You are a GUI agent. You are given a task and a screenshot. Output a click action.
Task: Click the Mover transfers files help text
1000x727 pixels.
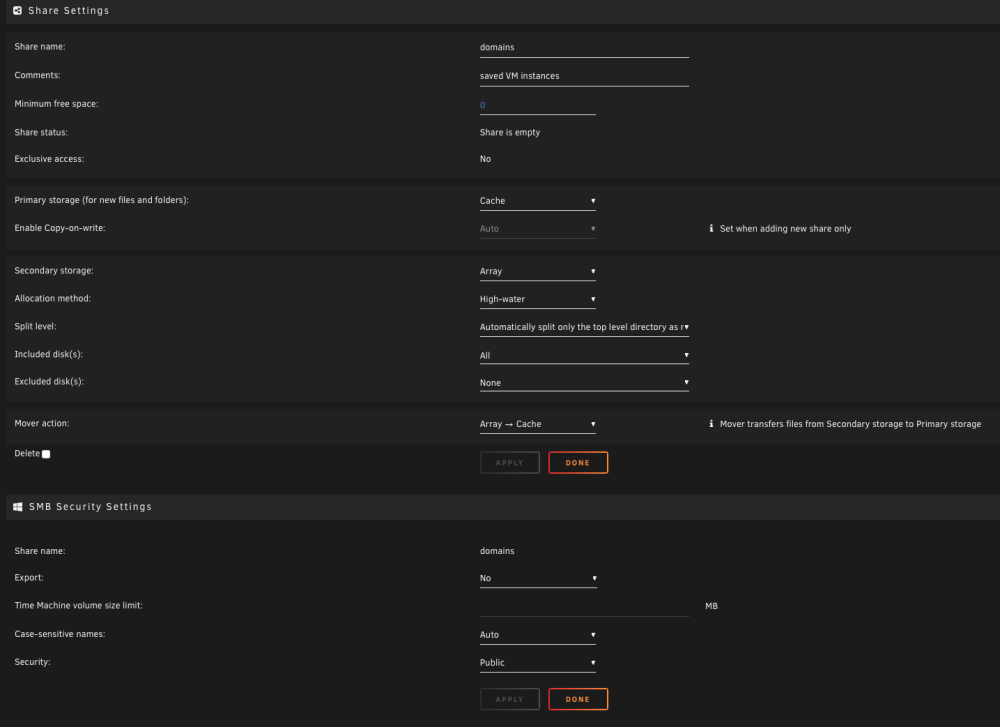(850, 423)
